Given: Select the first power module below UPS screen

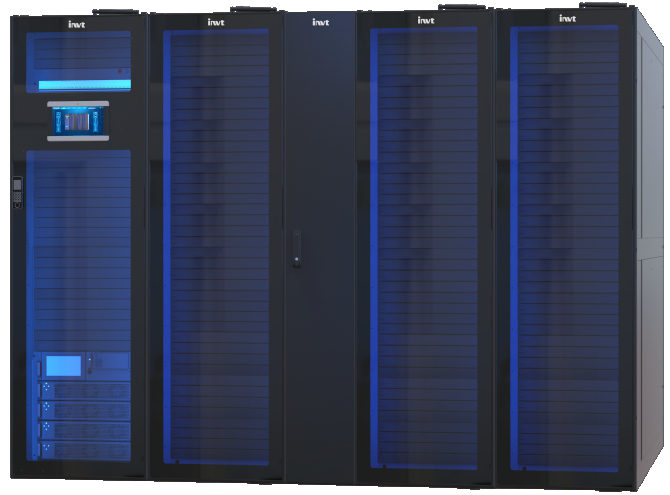Looking at the screenshot, I should (85, 391).
